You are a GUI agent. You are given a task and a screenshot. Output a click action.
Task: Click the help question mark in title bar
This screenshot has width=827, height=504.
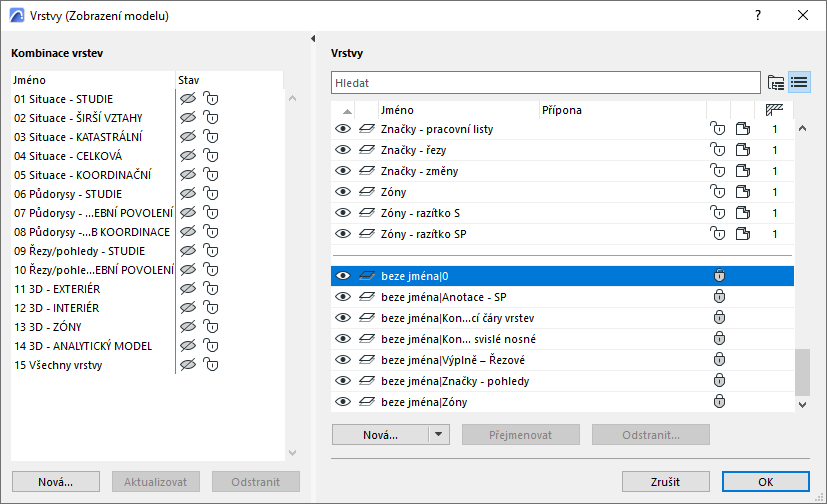coord(758,15)
